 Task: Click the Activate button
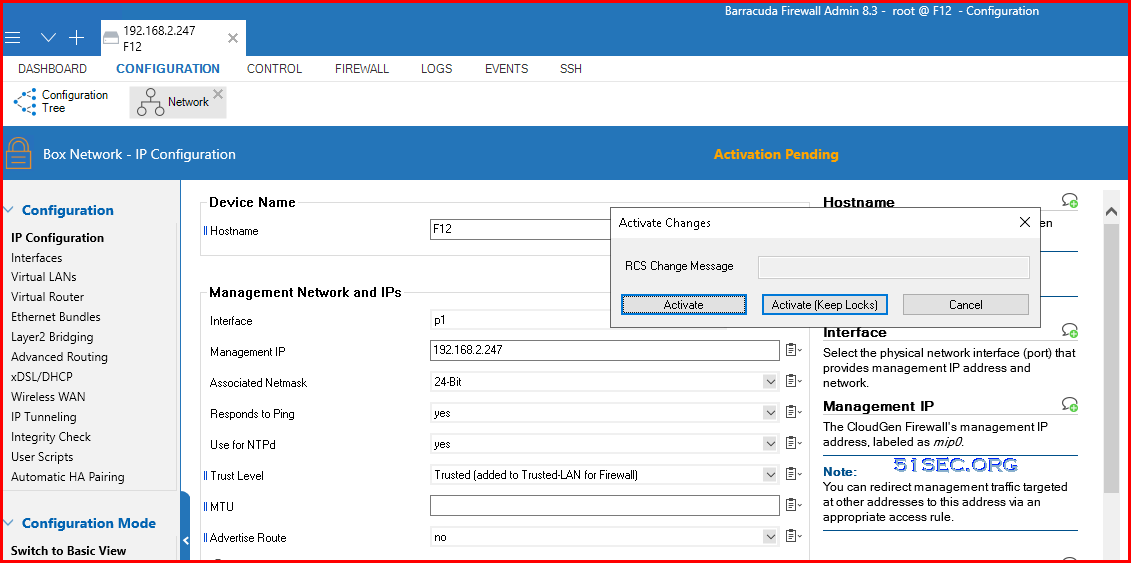(x=684, y=304)
